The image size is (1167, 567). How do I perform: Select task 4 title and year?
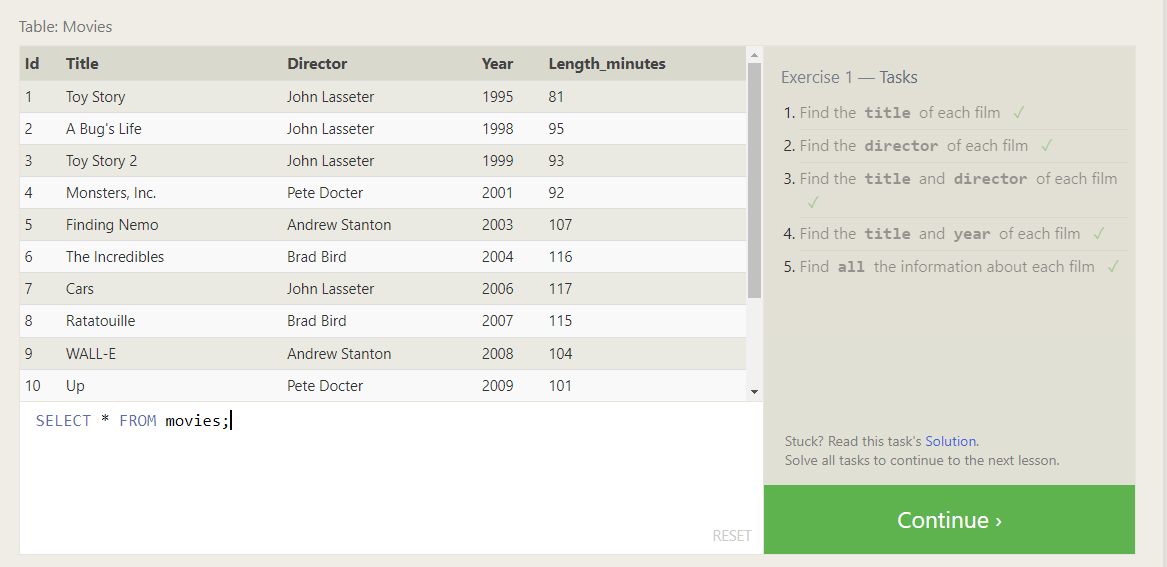939,234
